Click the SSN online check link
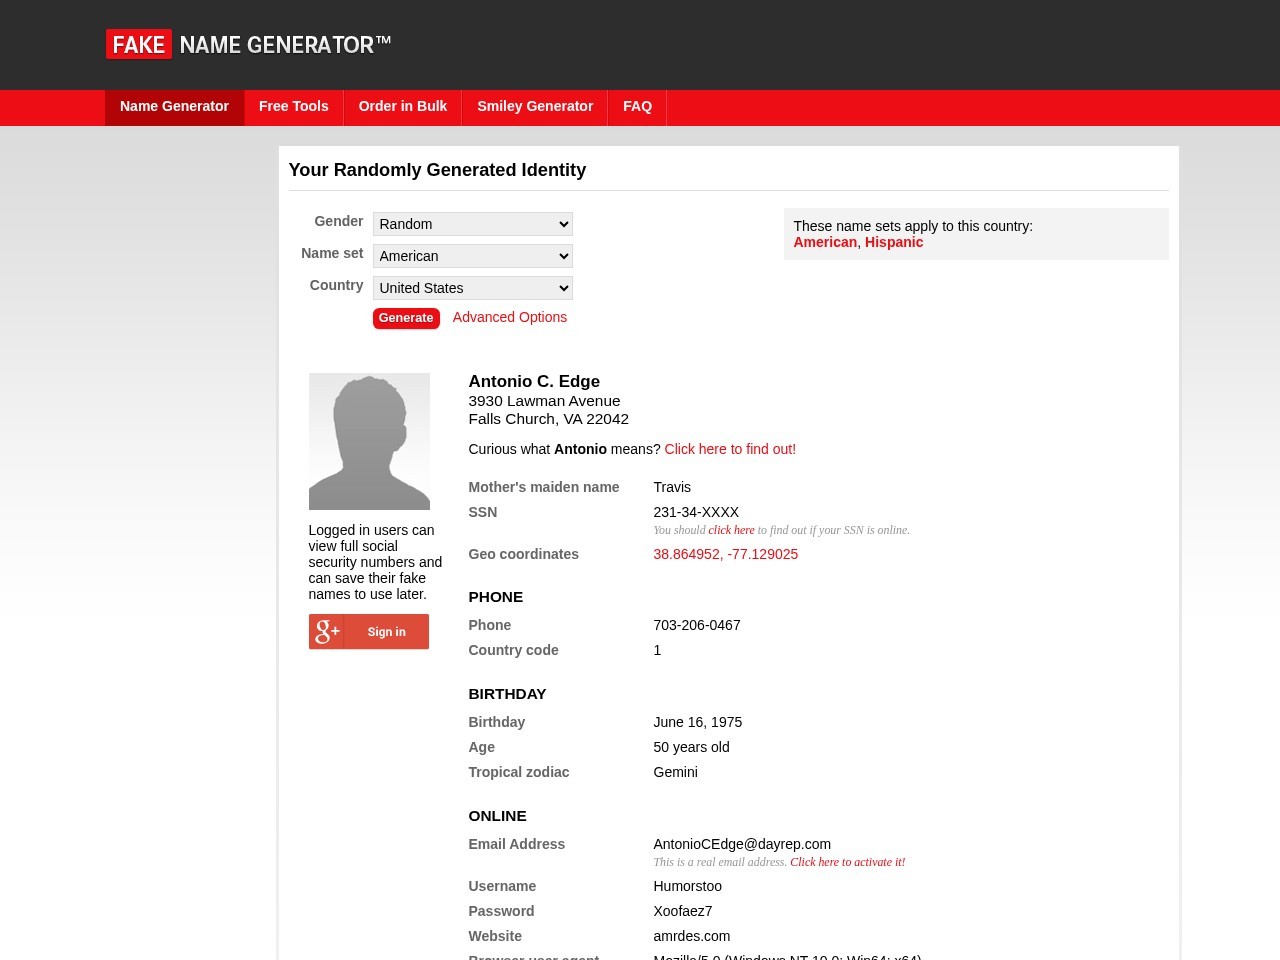Viewport: 1280px width, 960px height. click(x=731, y=530)
